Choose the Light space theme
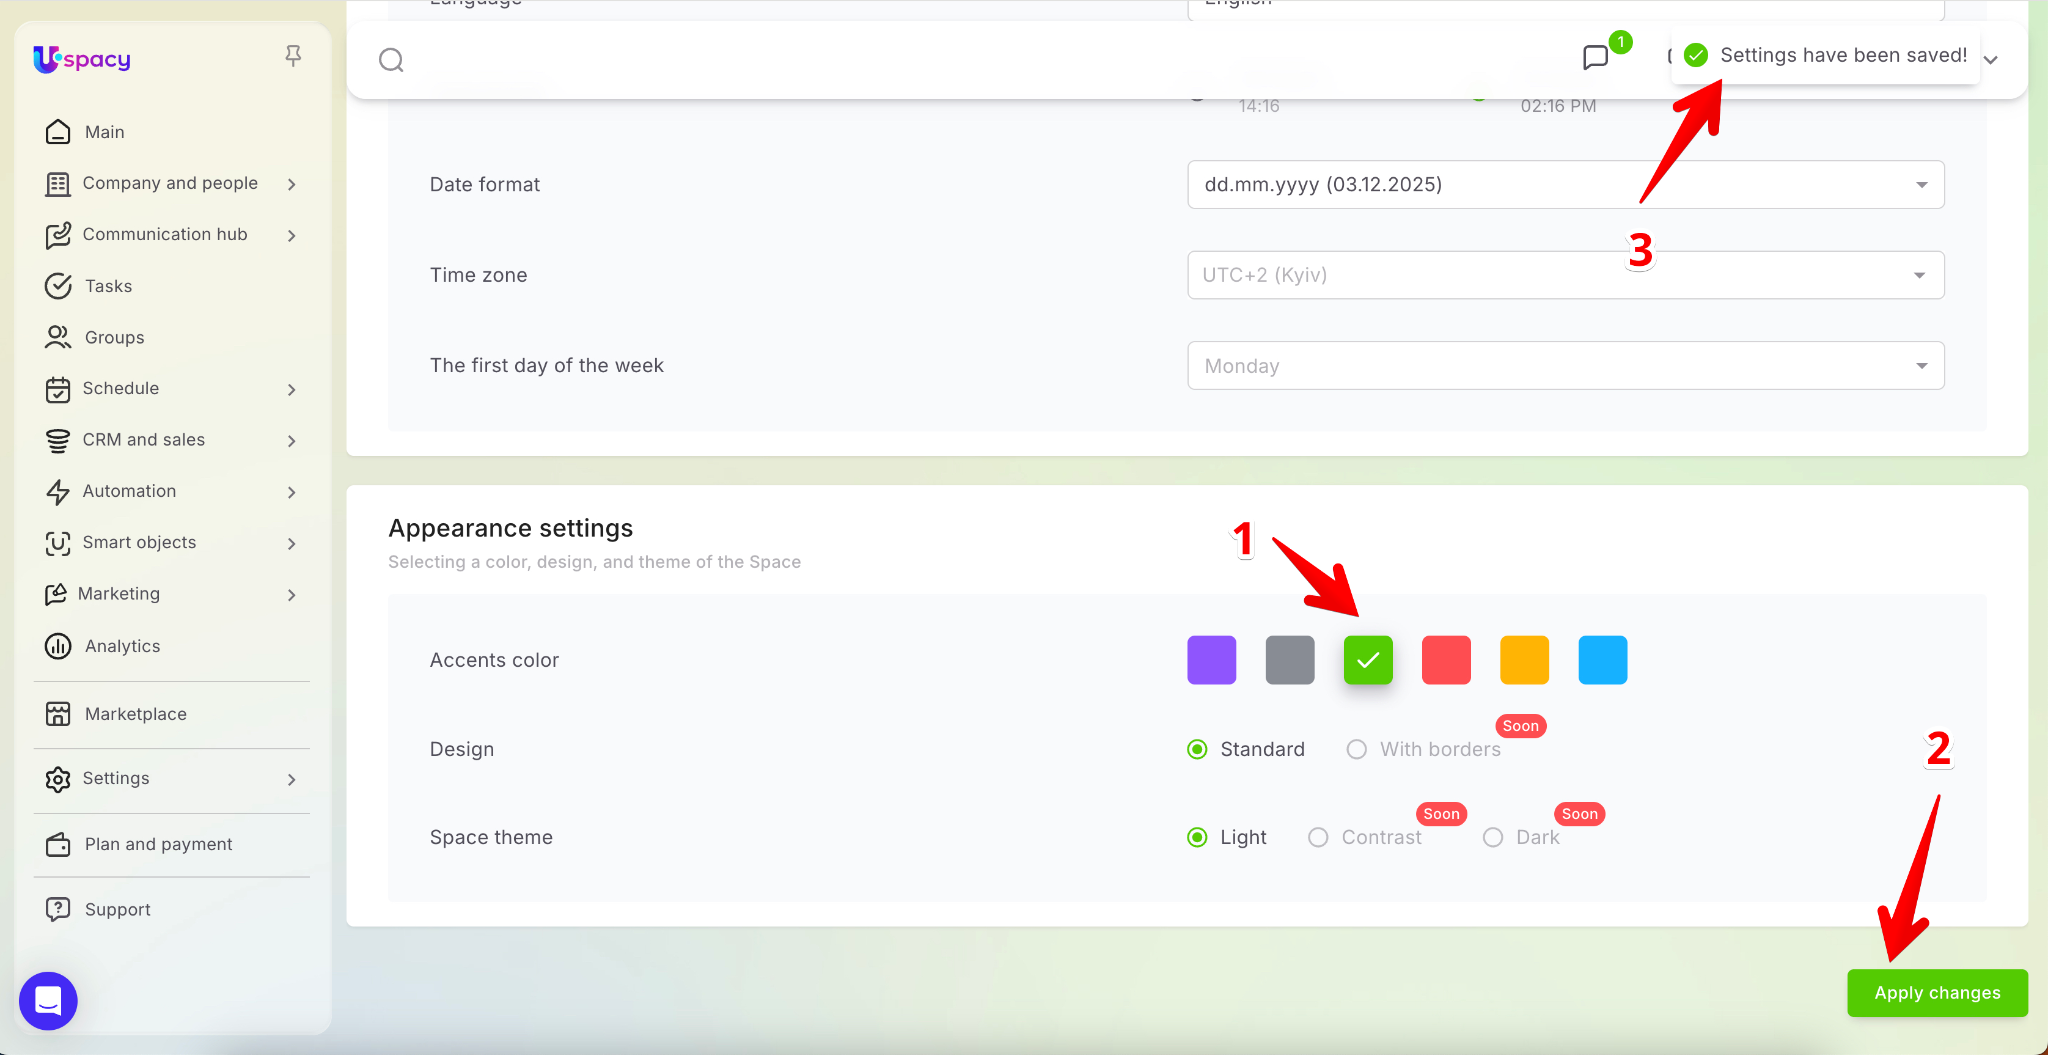The image size is (2048, 1055). (1197, 837)
